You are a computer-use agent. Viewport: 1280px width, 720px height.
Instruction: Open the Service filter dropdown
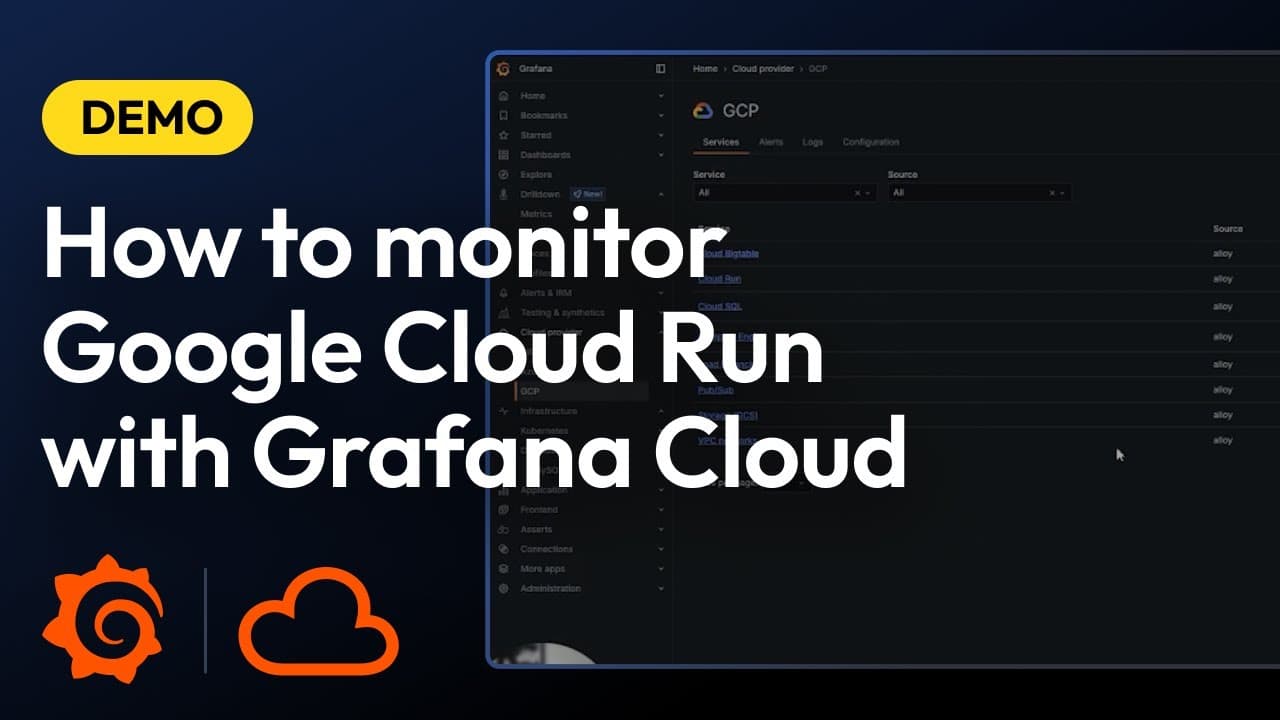click(785, 193)
